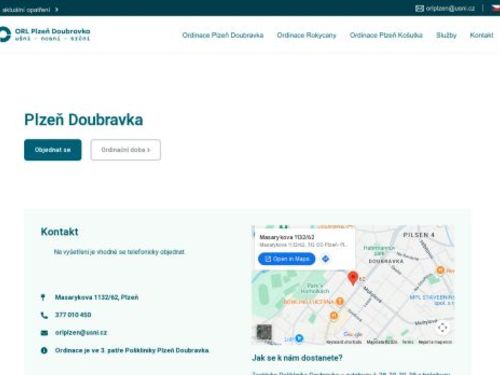
Task: Click the 'PILSEN 4' district label on the map
Action: pos(419,235)
